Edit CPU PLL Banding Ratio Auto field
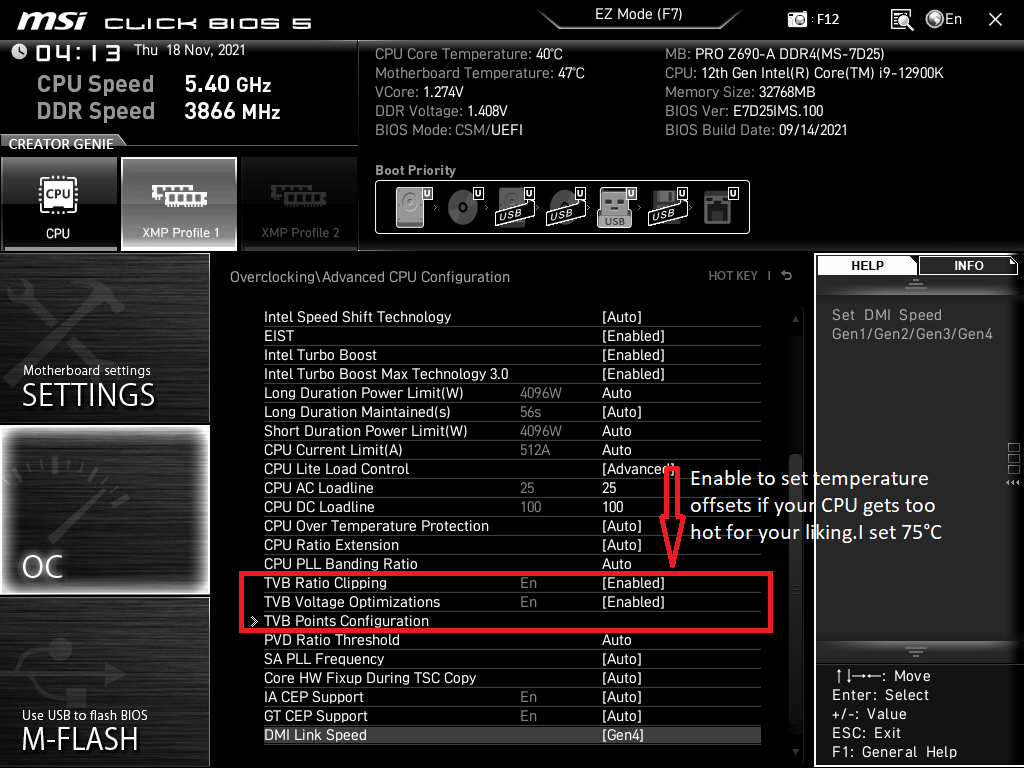The width and height of the screenshot is (1024, 768). [x=616, y=564]
